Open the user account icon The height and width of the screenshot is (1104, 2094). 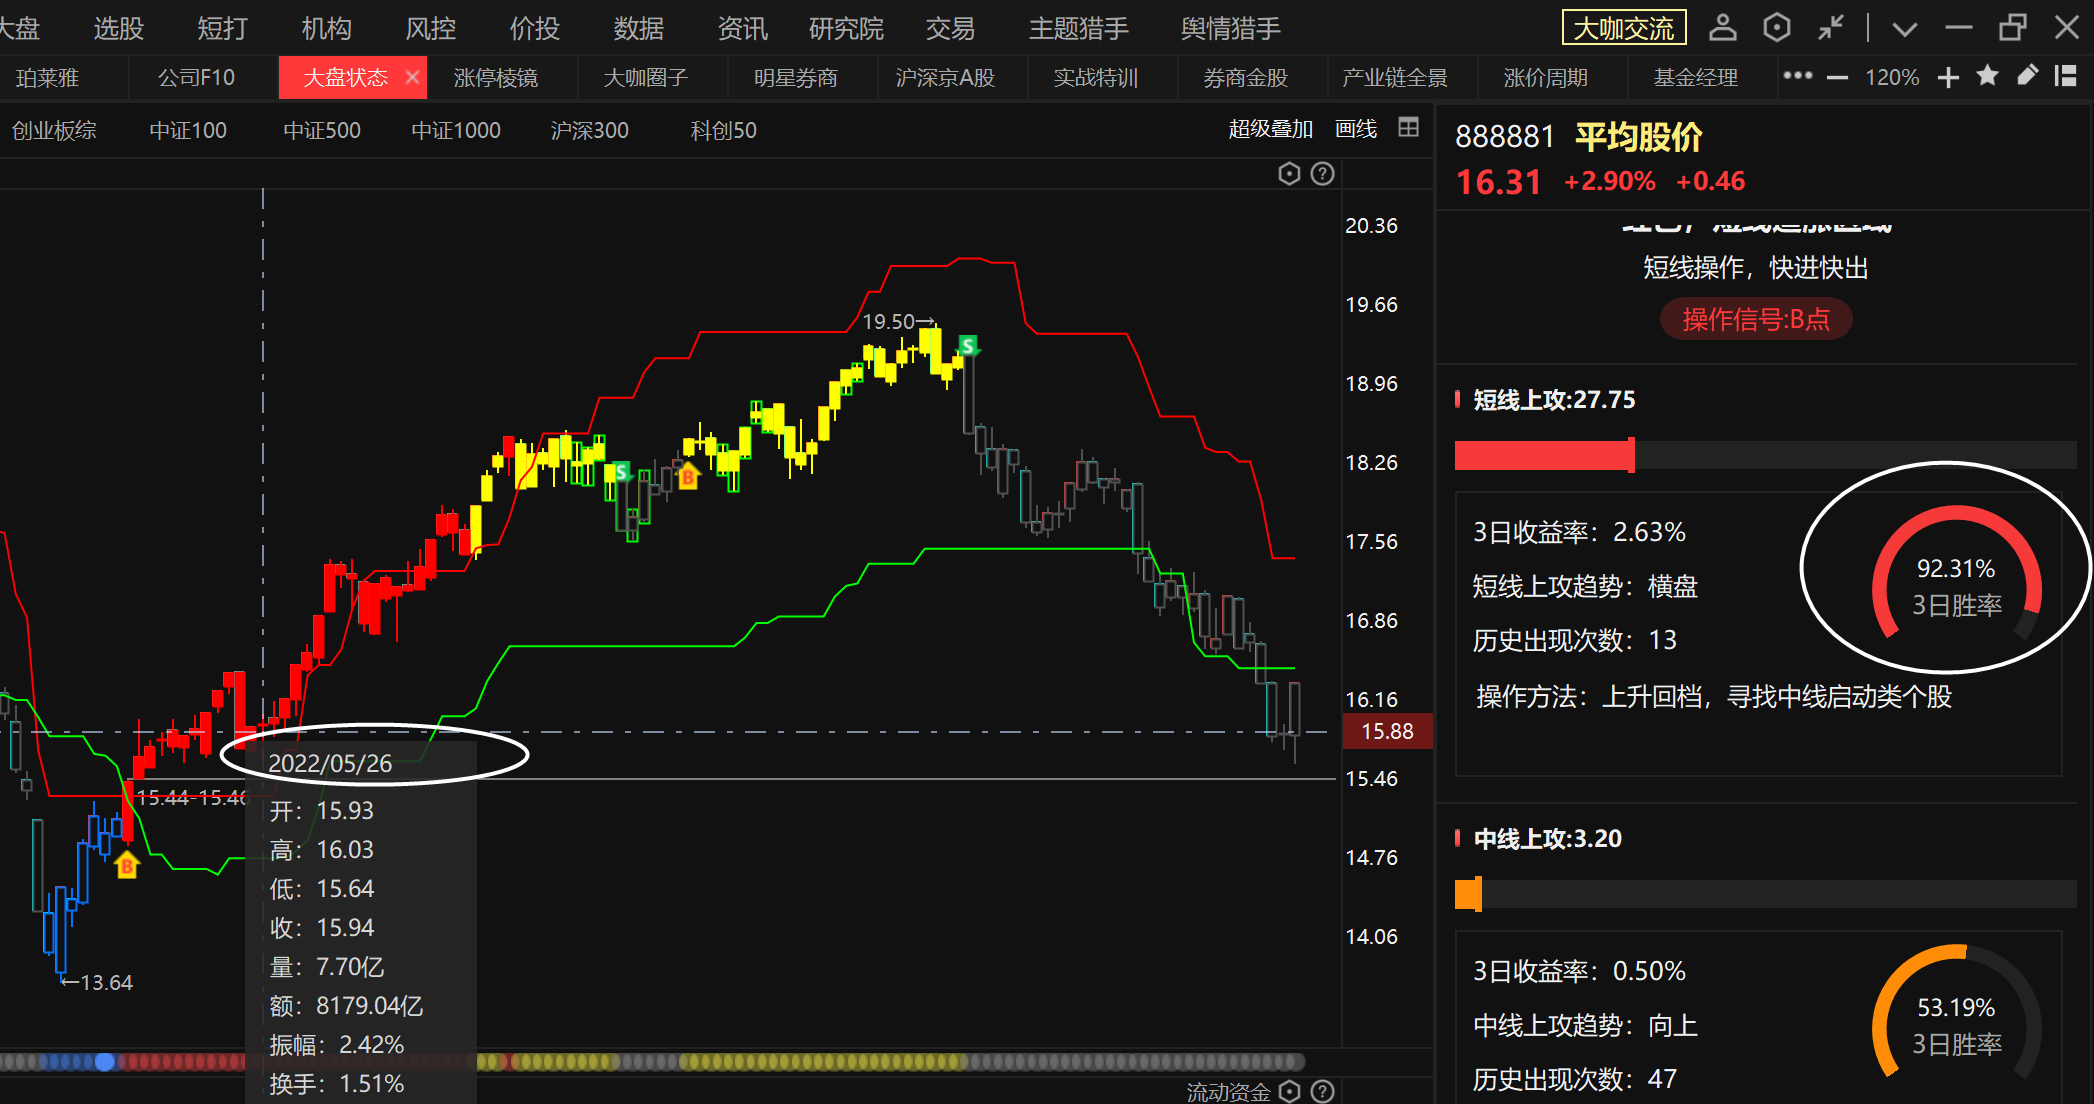[1722, 27]
